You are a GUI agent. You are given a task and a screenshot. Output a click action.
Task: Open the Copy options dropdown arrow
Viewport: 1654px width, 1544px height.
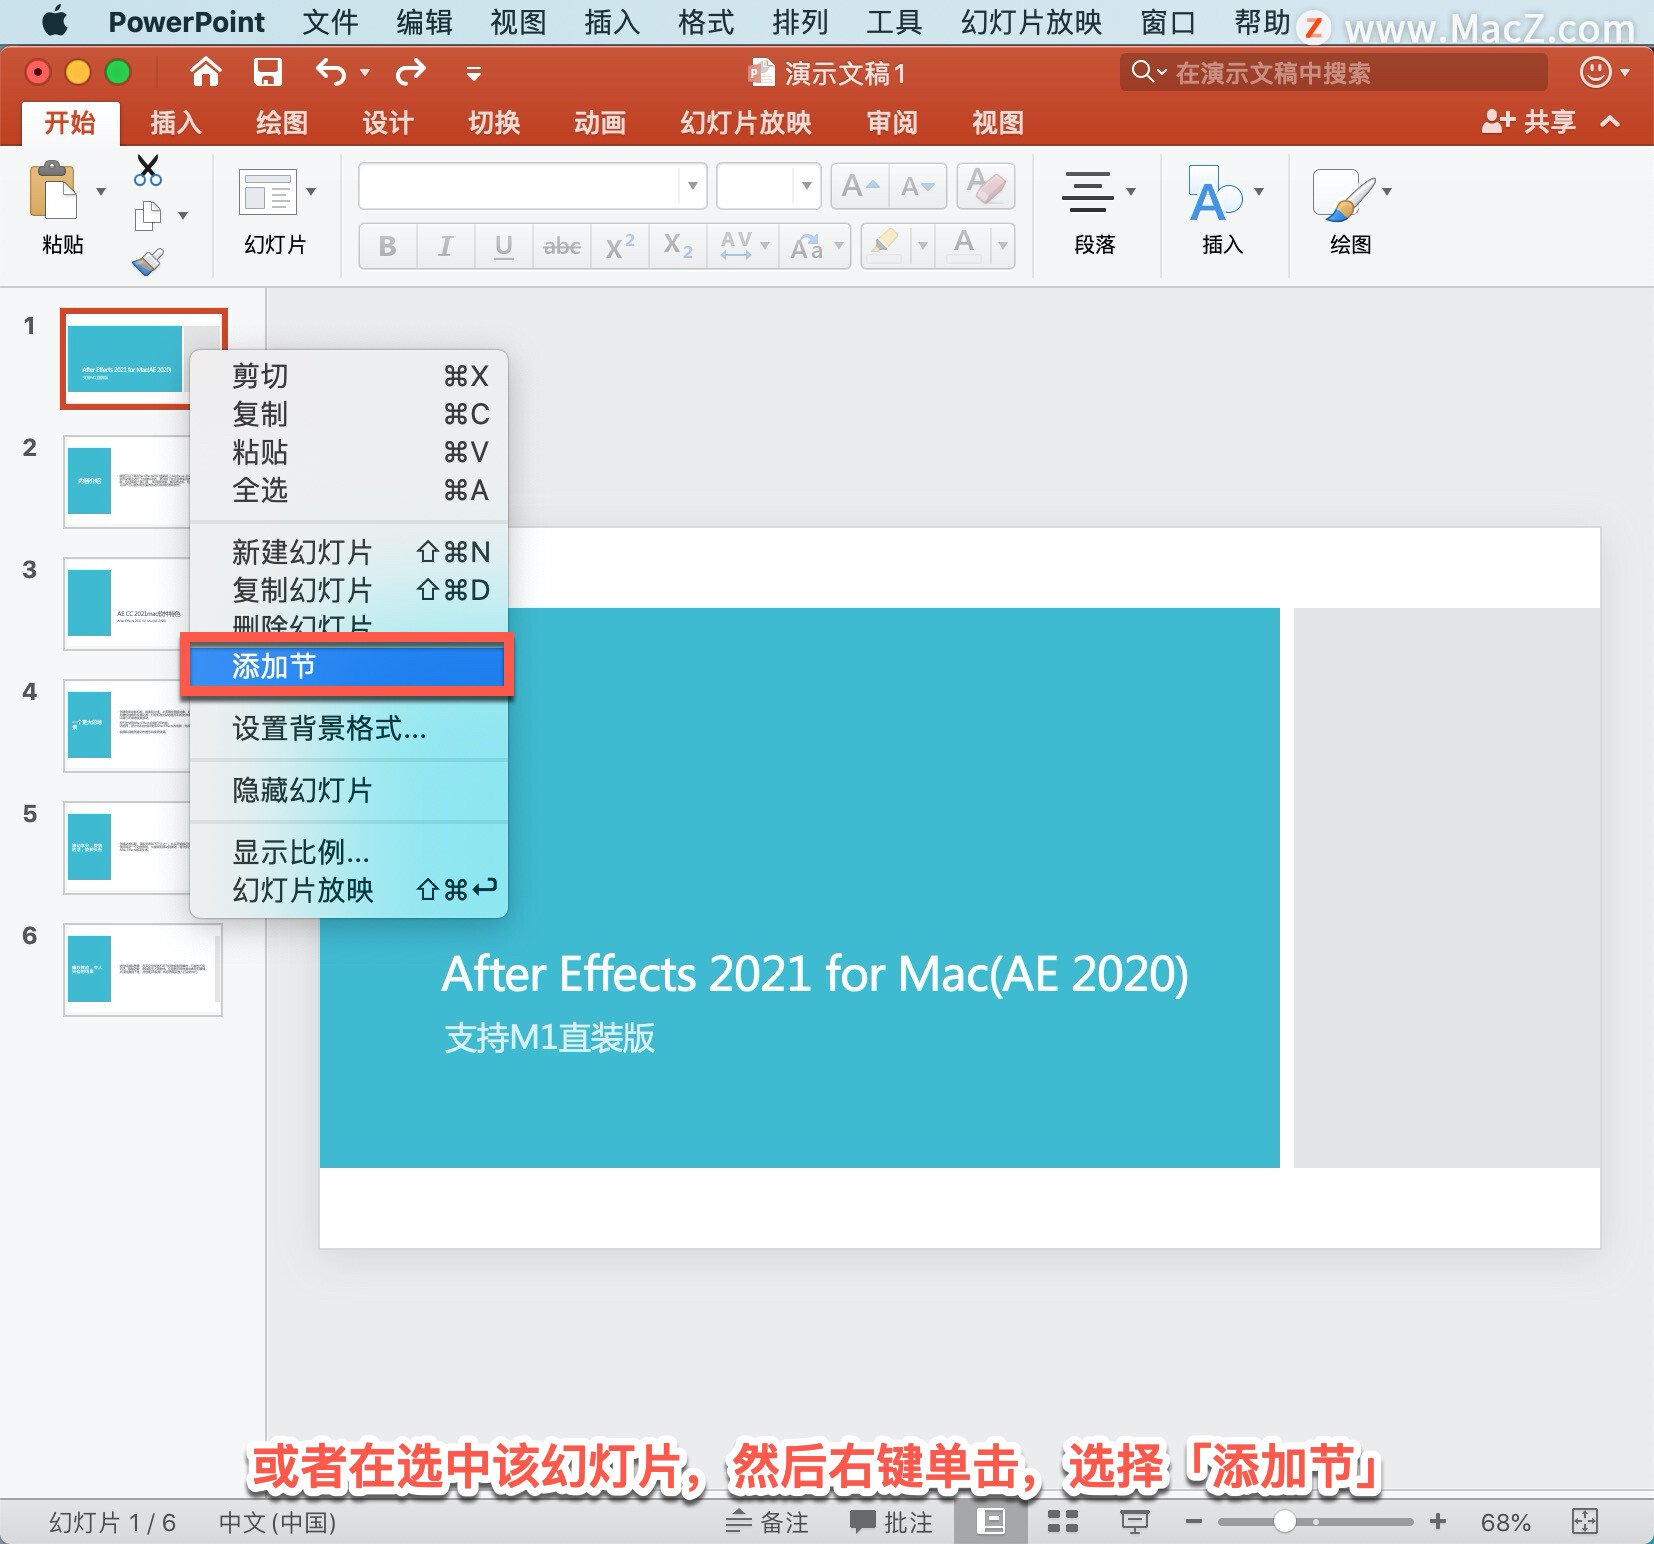coord(183,215)
